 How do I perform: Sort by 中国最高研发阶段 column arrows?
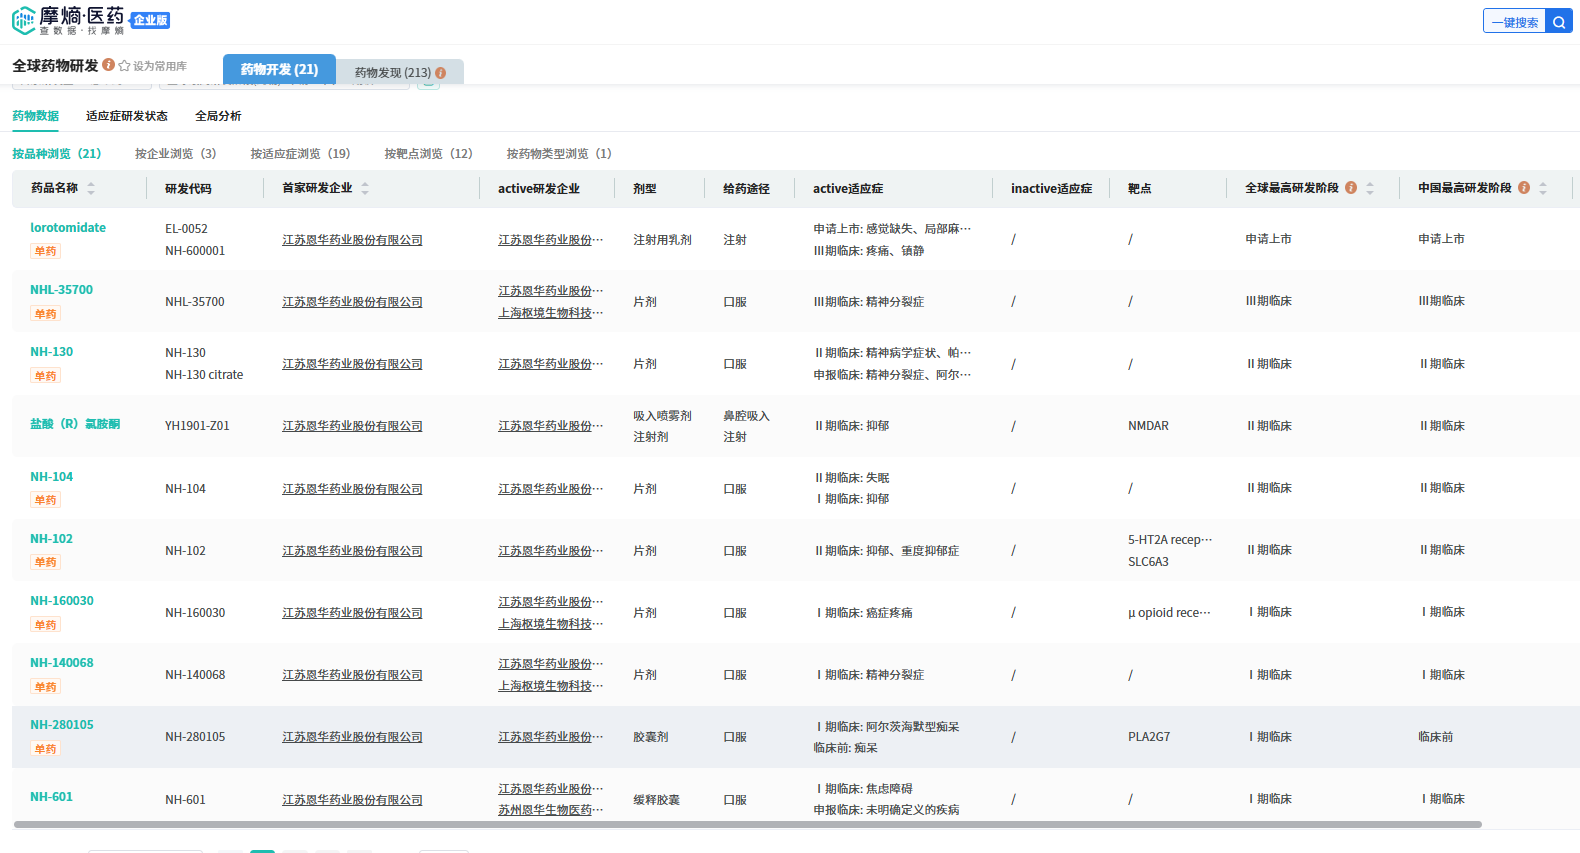[1543, 188]
